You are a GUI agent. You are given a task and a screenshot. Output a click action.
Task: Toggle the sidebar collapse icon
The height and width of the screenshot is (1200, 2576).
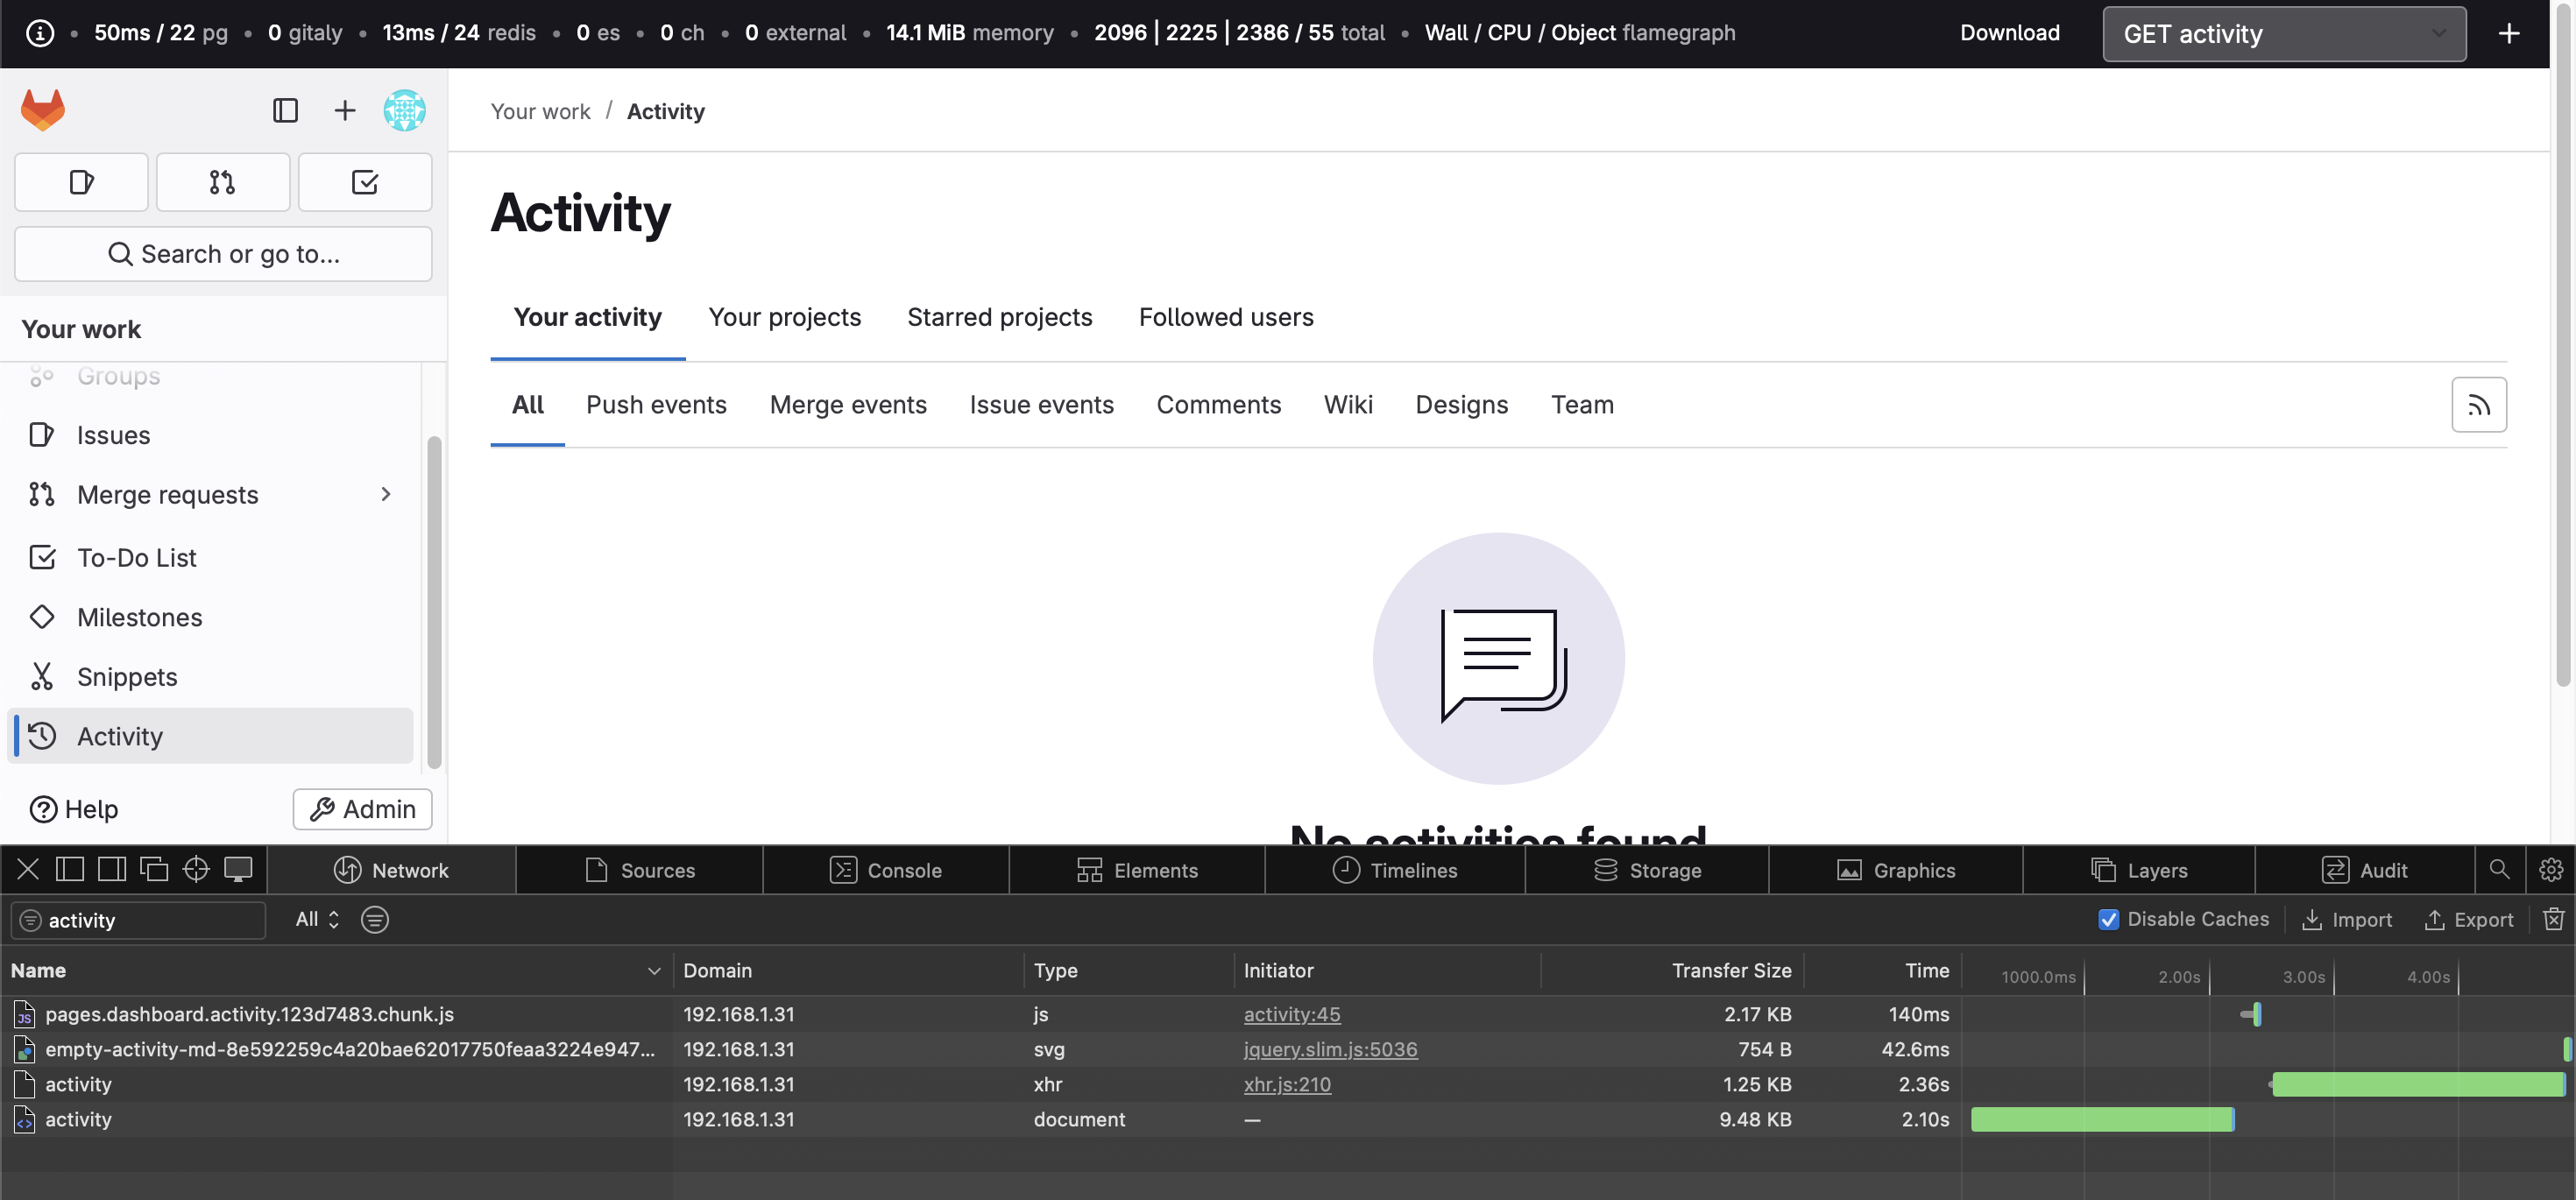tap(285, 110)
